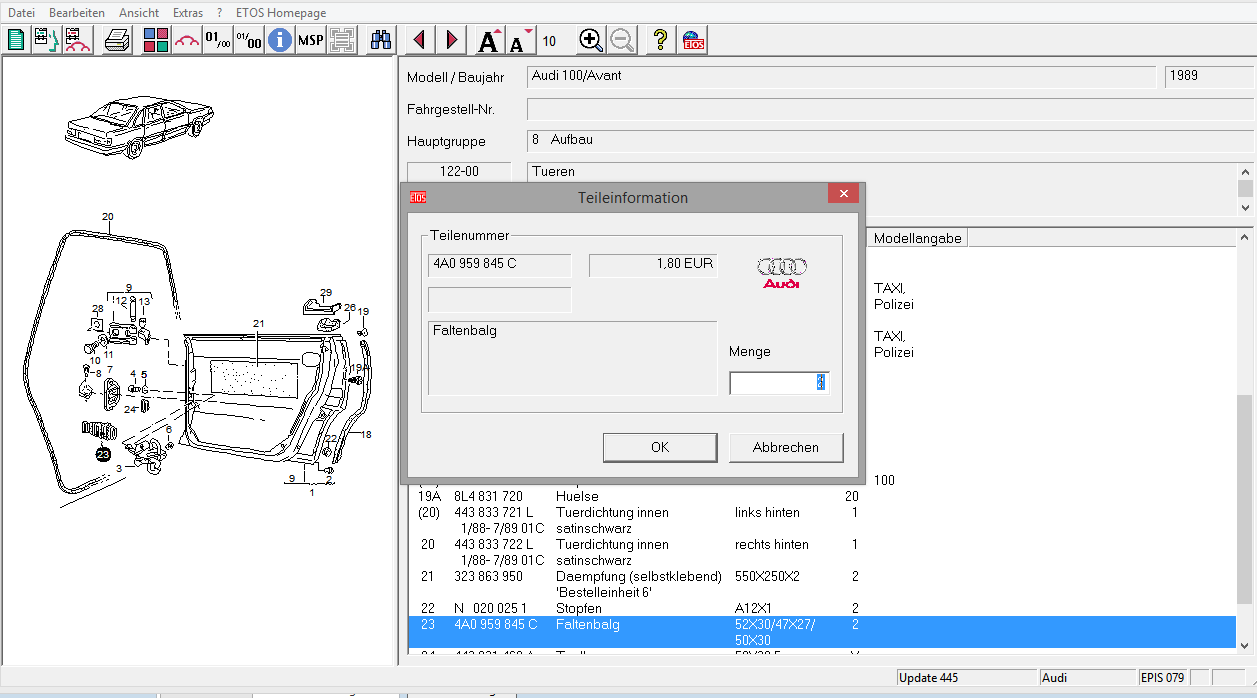Click the yellow question mark help icon
The height and width of the screenshot is (698, 1257).
(659, 40)
